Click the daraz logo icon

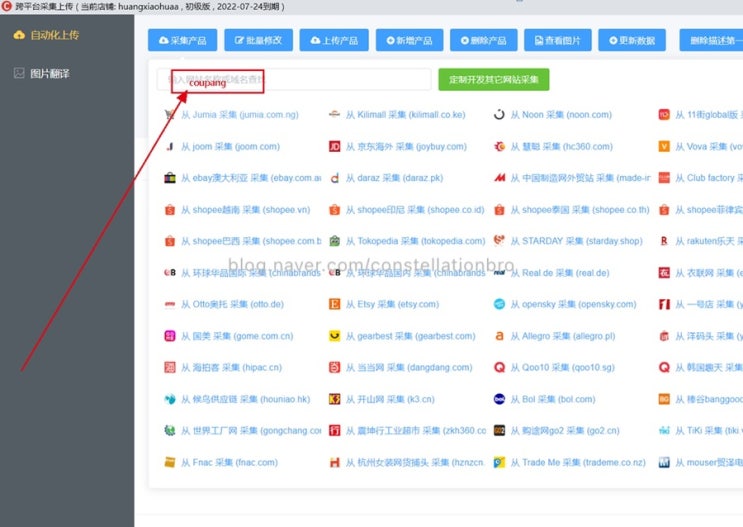(335, 178)
